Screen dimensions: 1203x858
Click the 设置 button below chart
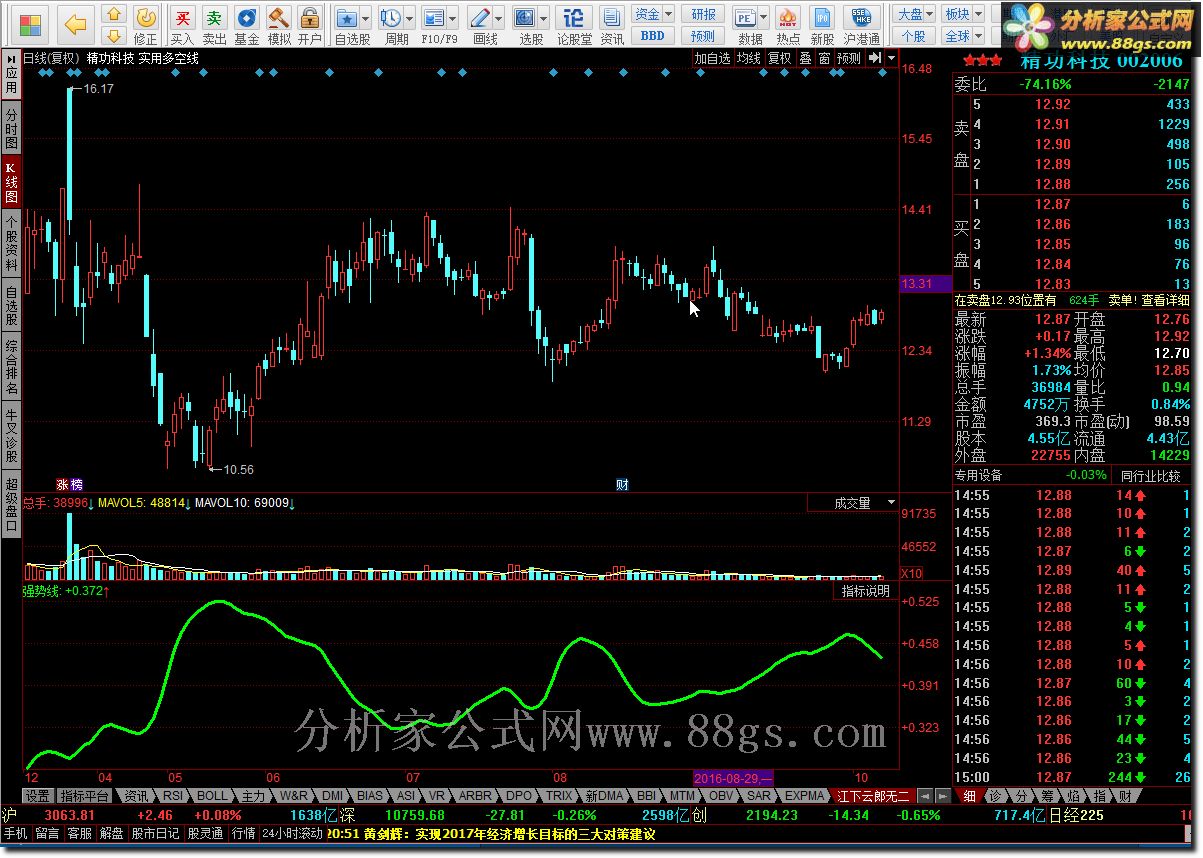tap(38, 796)
